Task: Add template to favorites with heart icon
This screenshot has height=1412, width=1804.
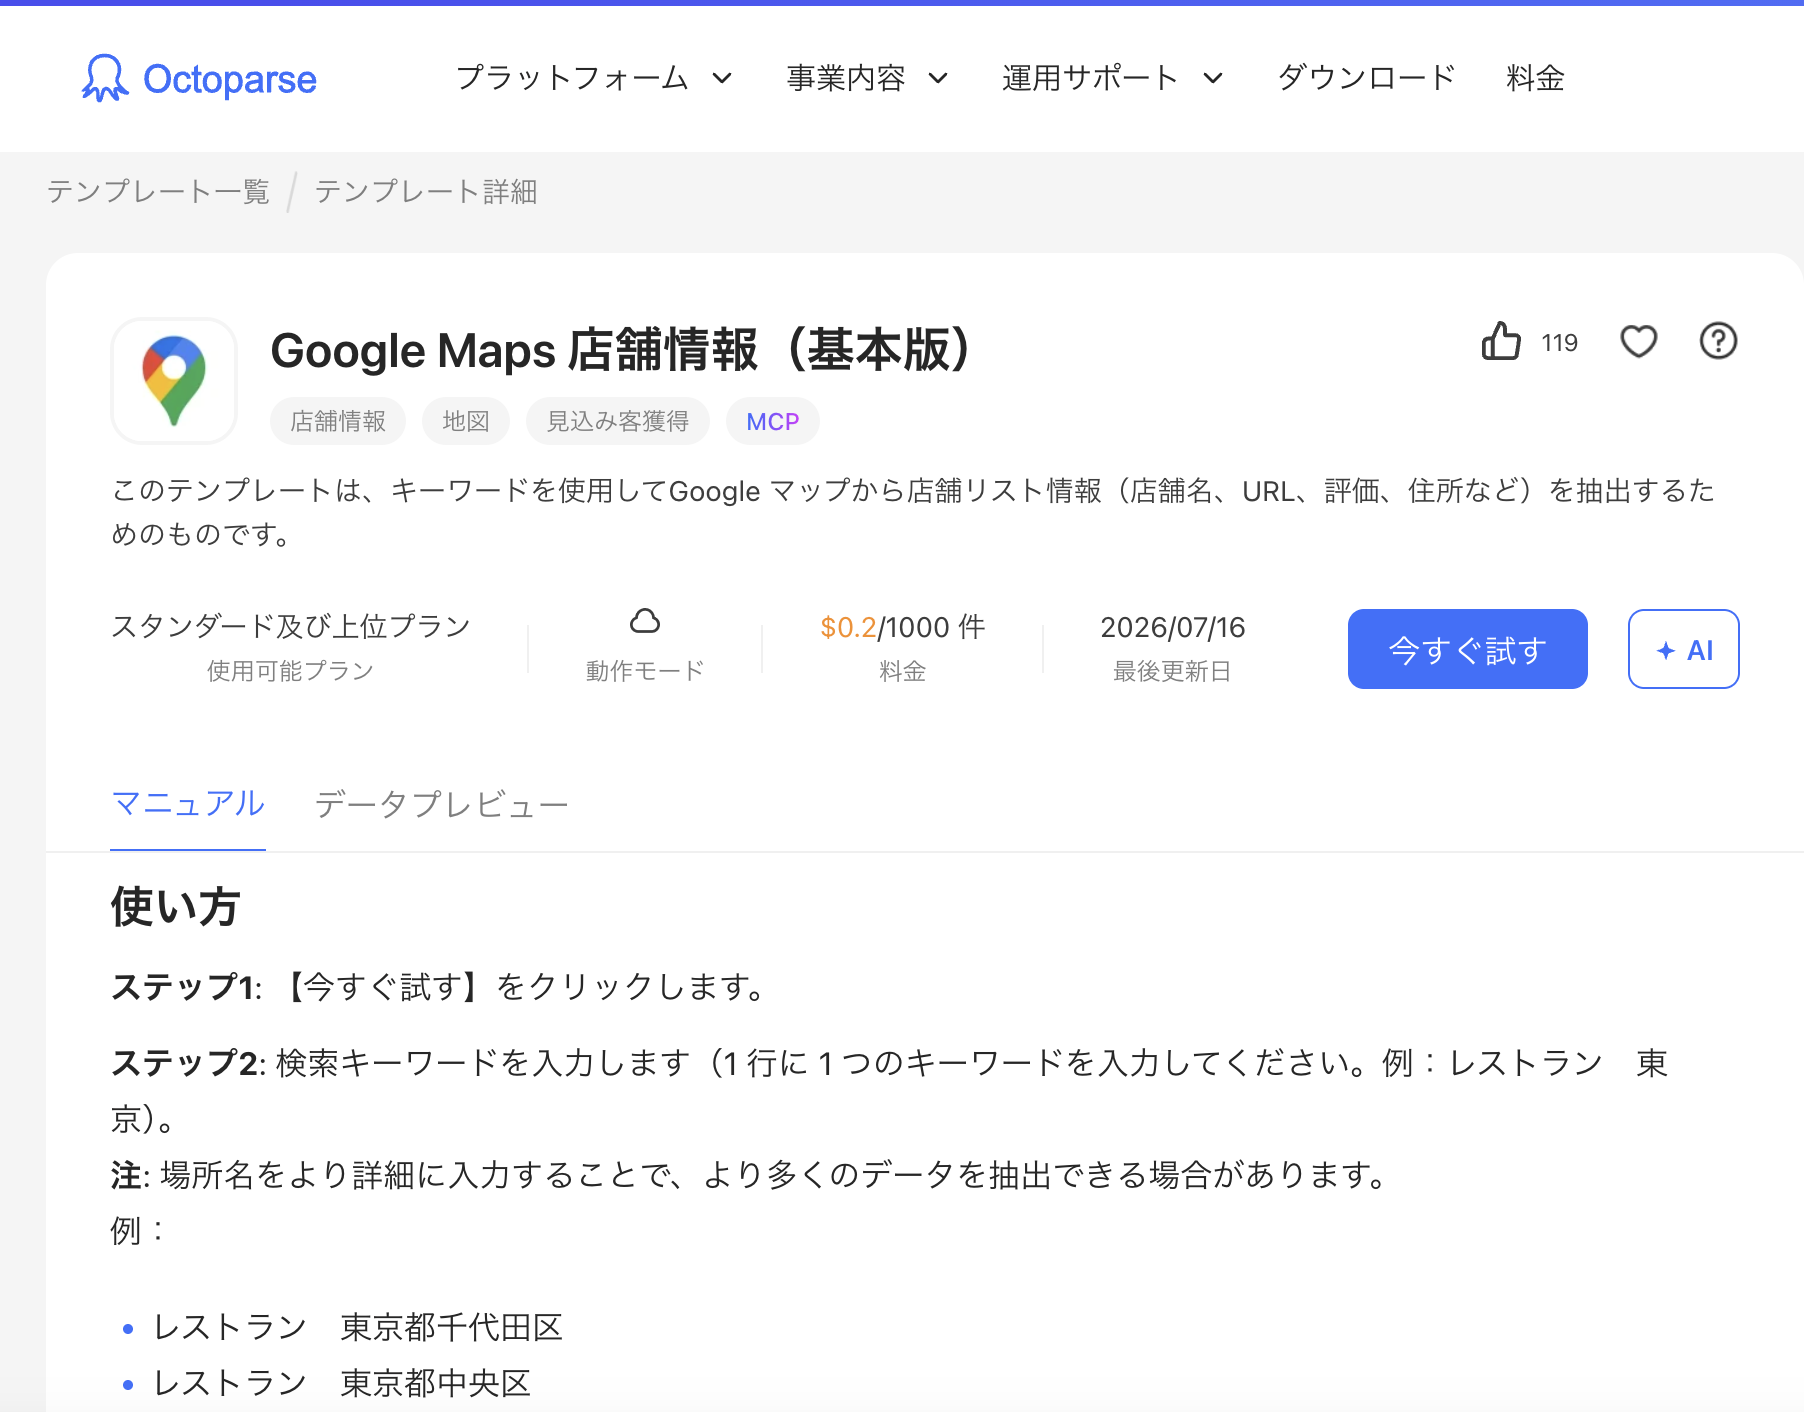Action: coord(1638,342)
